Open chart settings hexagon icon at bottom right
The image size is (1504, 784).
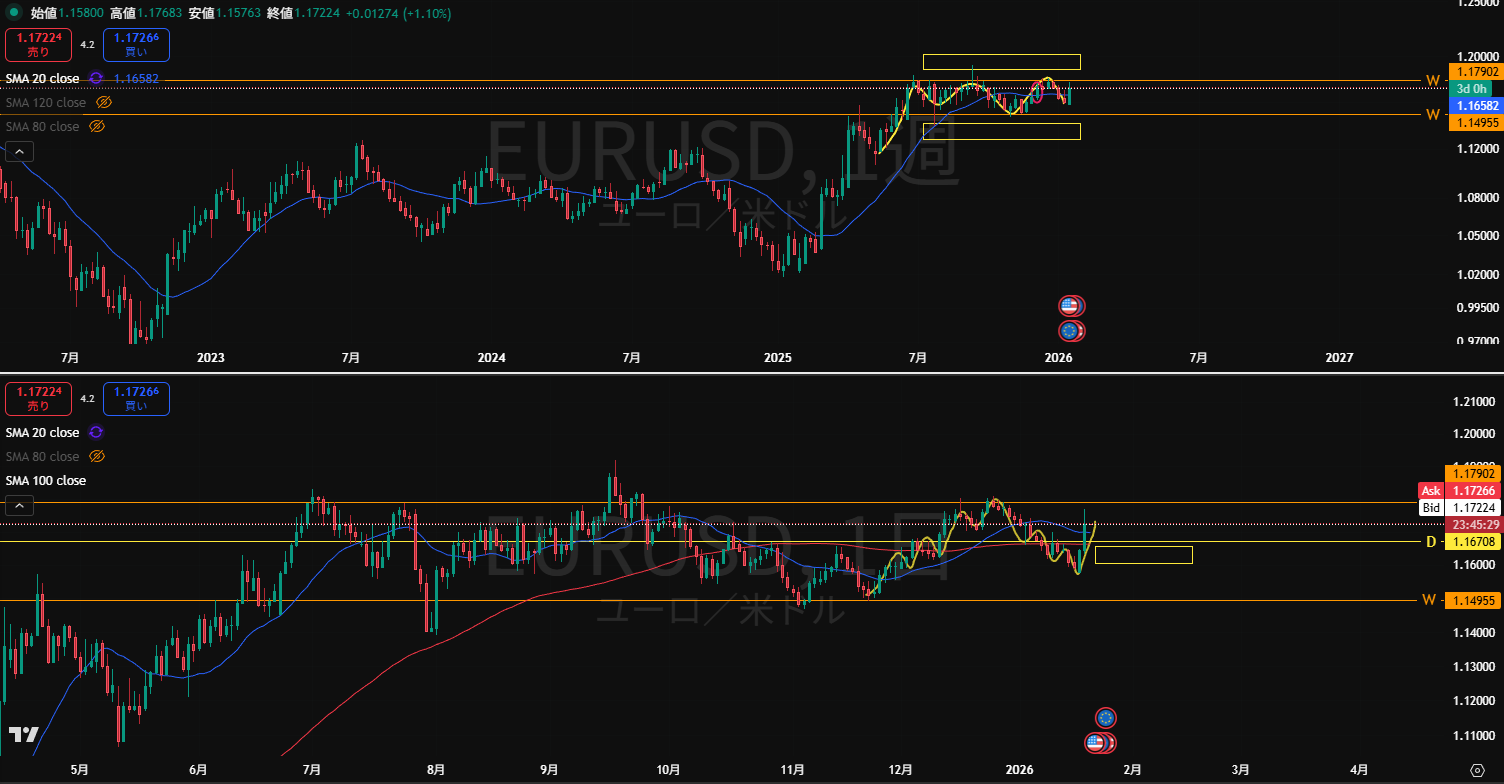point(1478,769)
